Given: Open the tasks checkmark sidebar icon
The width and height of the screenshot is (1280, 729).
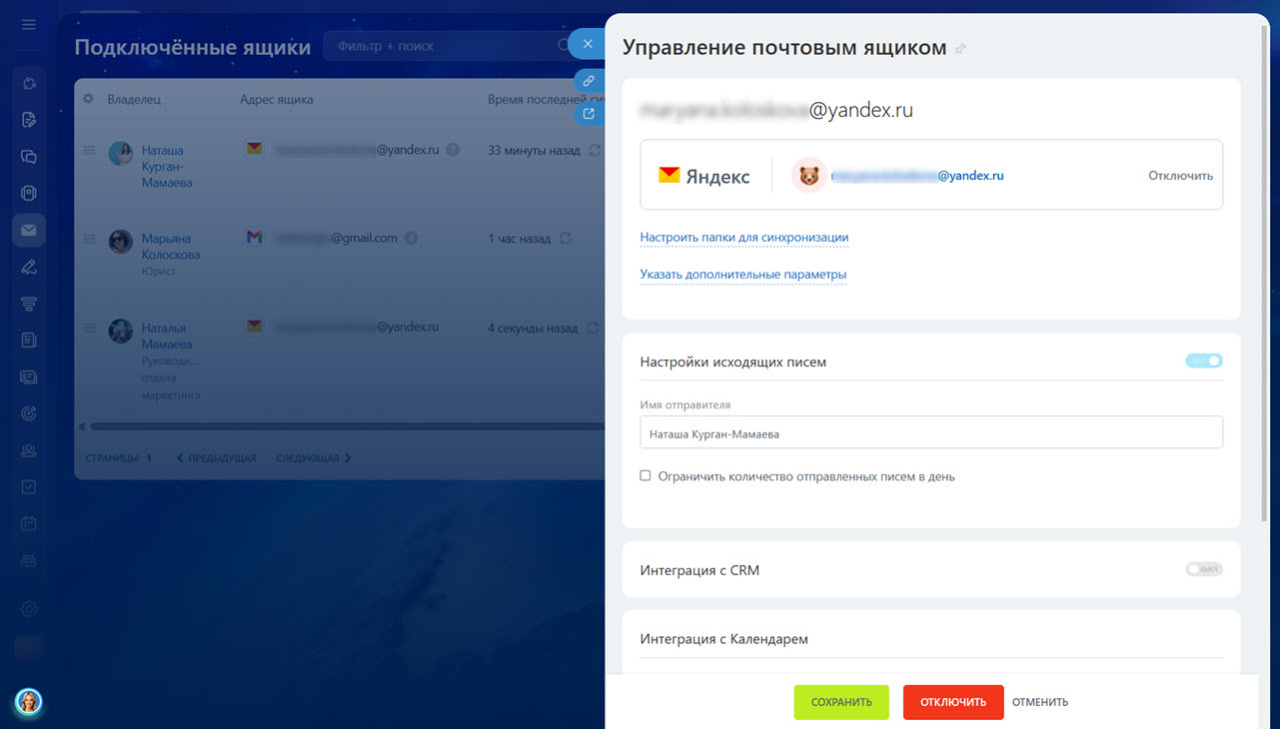Looking at the screenshot, I should point(29,487).
